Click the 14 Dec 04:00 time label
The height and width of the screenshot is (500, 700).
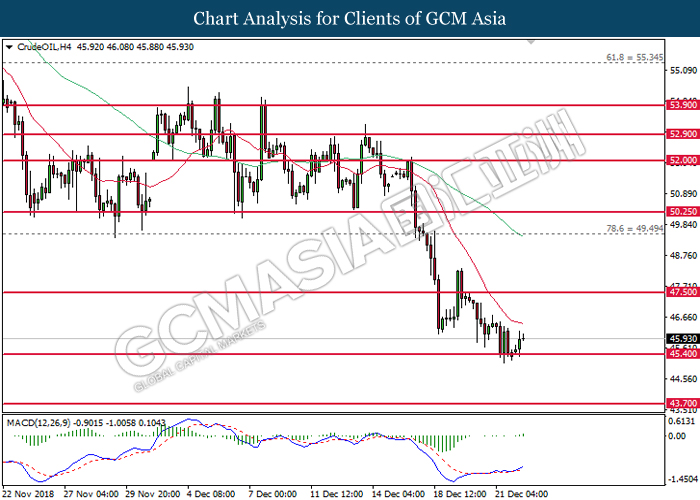point(400,494)
